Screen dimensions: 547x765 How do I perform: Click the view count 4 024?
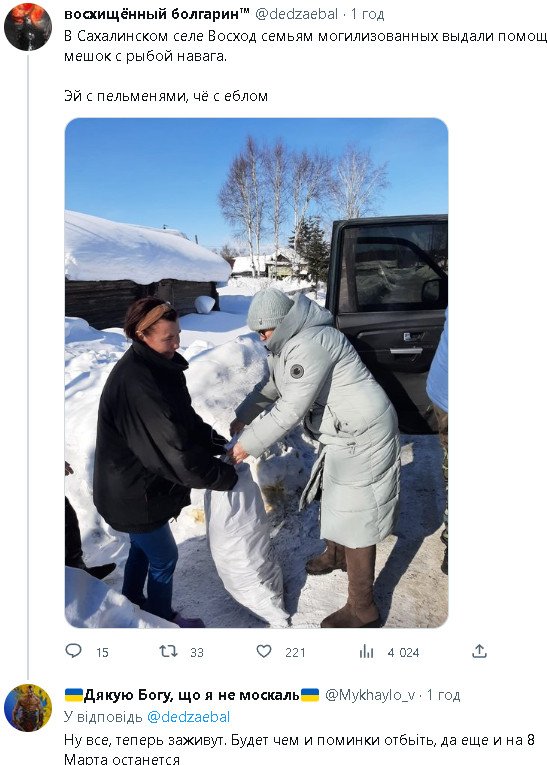[403, 652]
